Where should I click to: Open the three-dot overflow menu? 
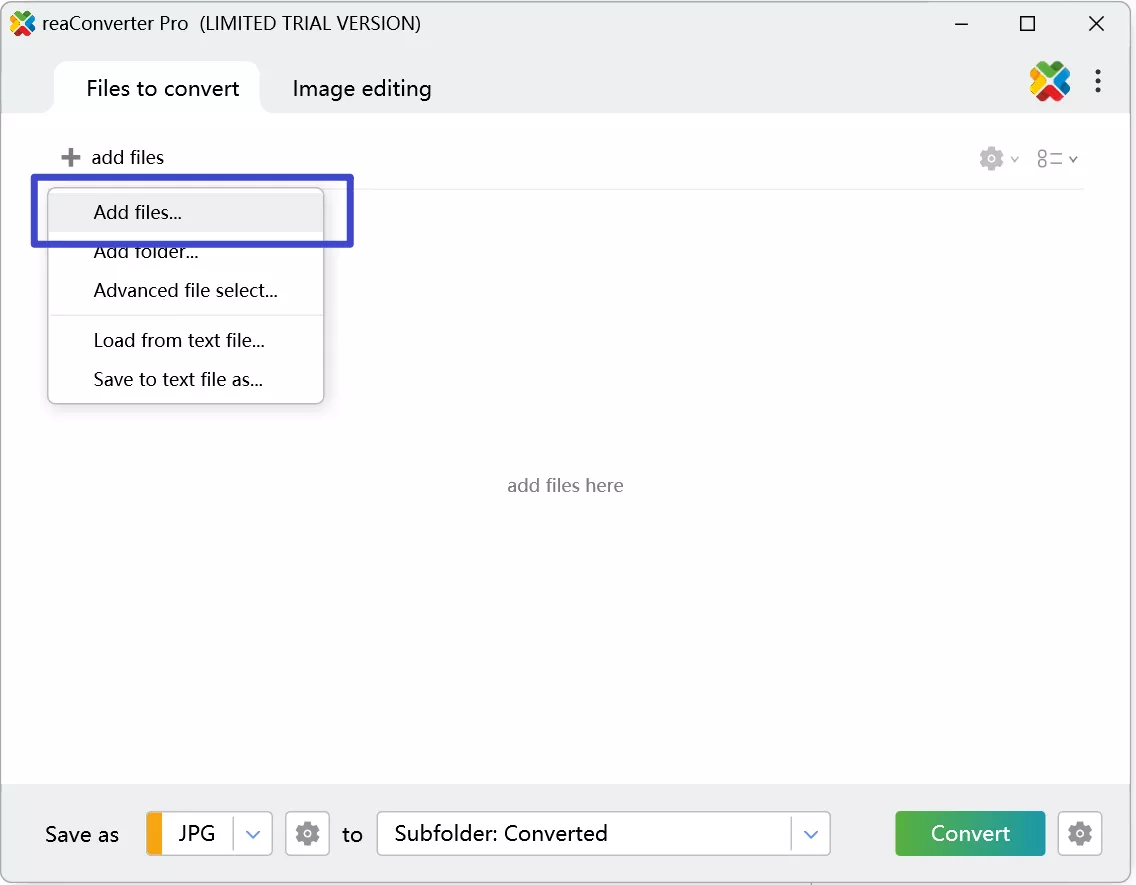1098,81
